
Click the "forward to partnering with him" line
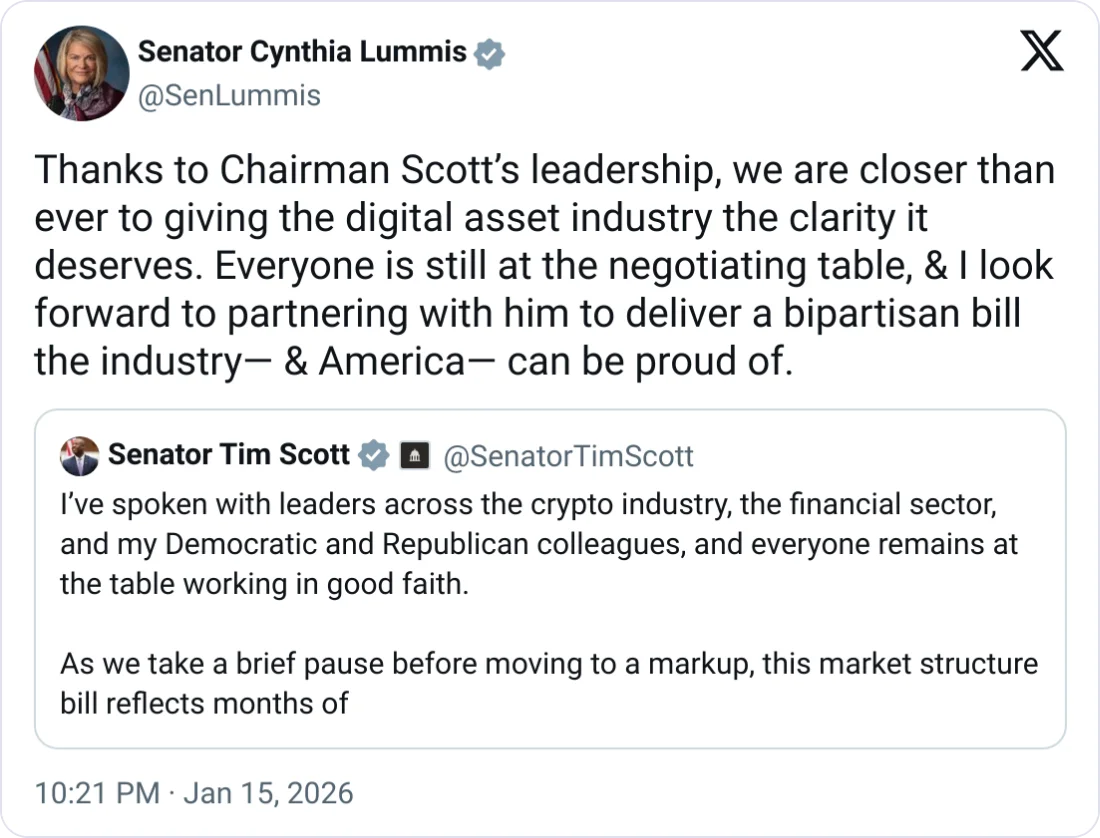[527, 314]
